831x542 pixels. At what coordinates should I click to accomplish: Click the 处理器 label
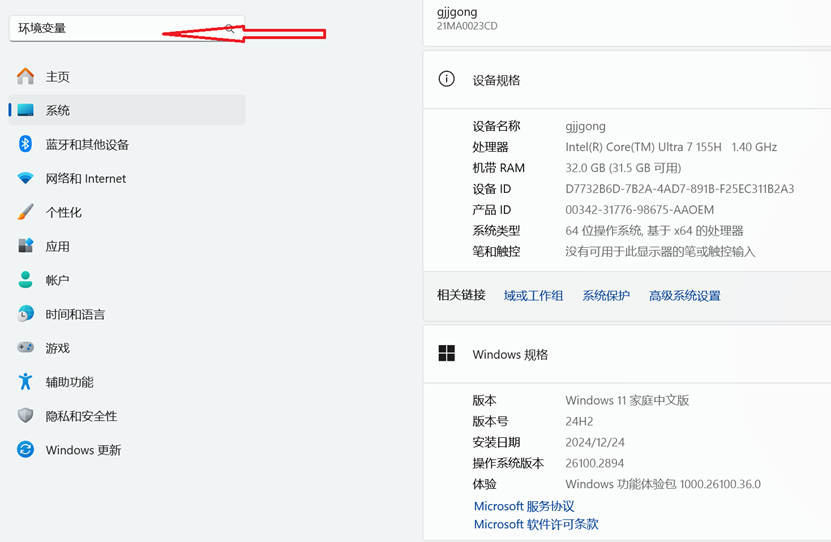point(490,147)
